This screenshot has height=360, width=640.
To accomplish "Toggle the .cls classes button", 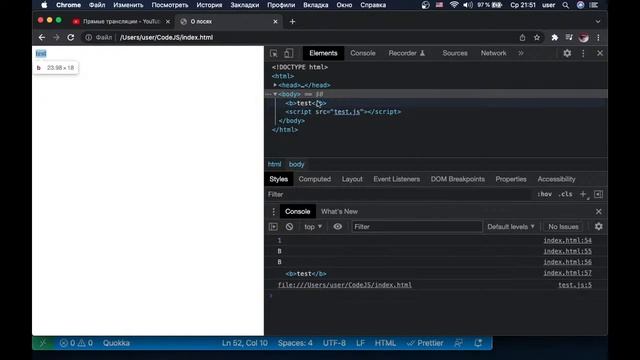I will click(x=565, y=194).
